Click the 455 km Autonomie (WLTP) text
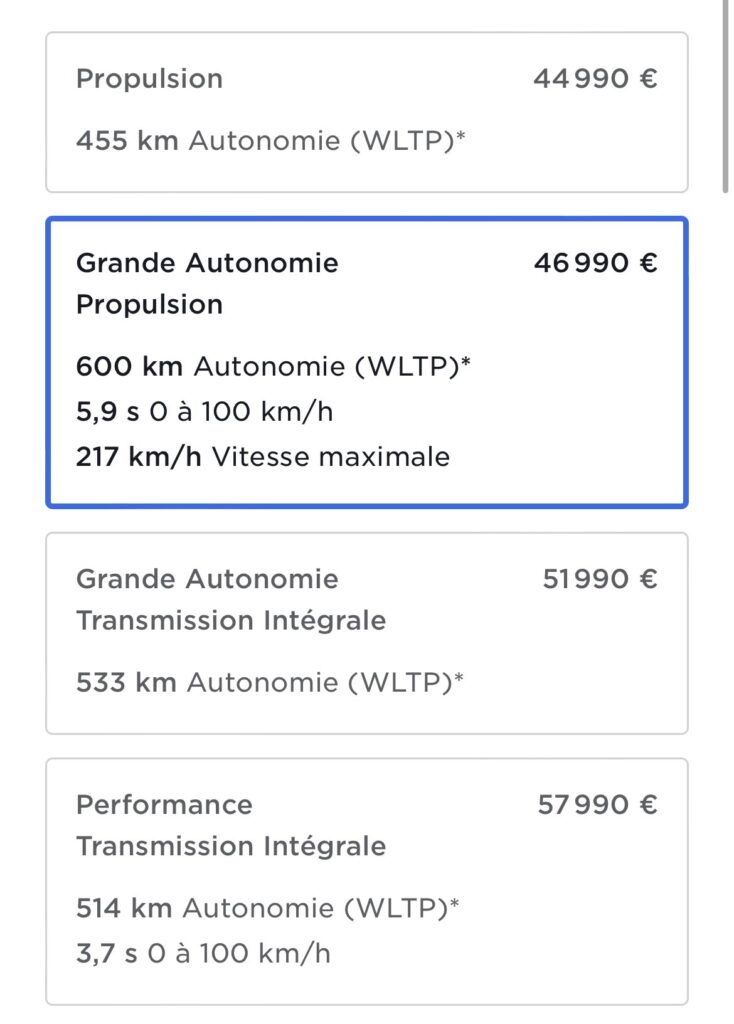The width and height of the screenshot is (734, 1024). point(270,141)
